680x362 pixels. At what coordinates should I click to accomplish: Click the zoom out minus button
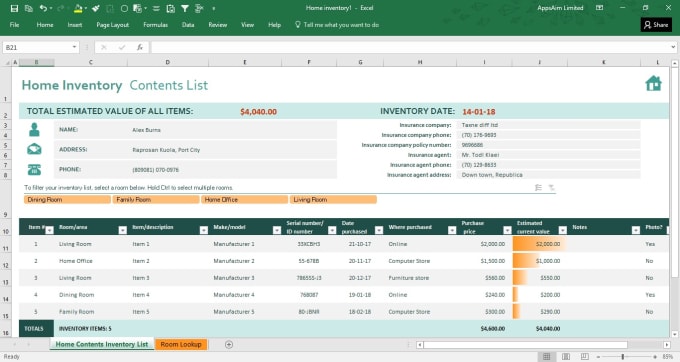598,356
